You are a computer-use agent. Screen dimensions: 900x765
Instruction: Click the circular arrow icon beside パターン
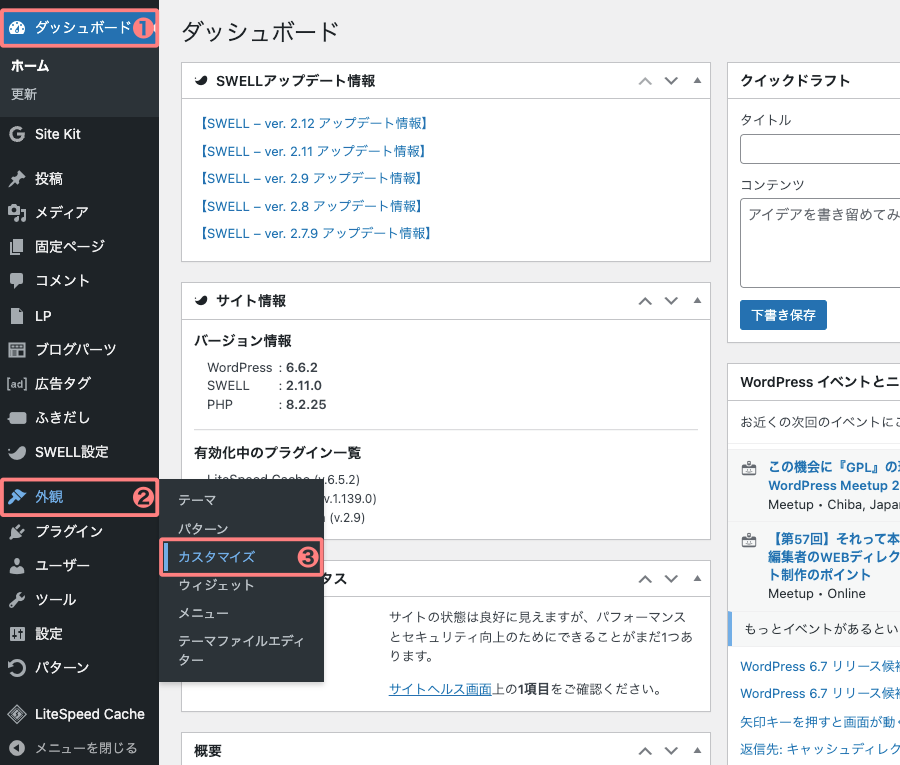(x=17, y=668)
